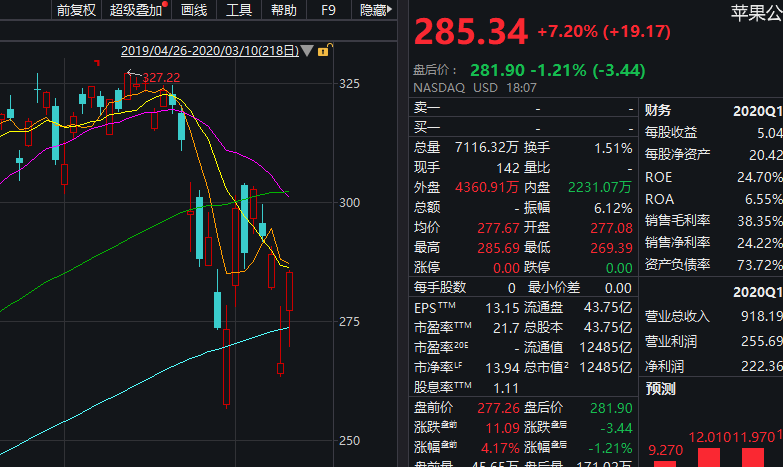Click the NASDAQ exchange label
Viewport: 783px width, 467px height.
point(439,88)
